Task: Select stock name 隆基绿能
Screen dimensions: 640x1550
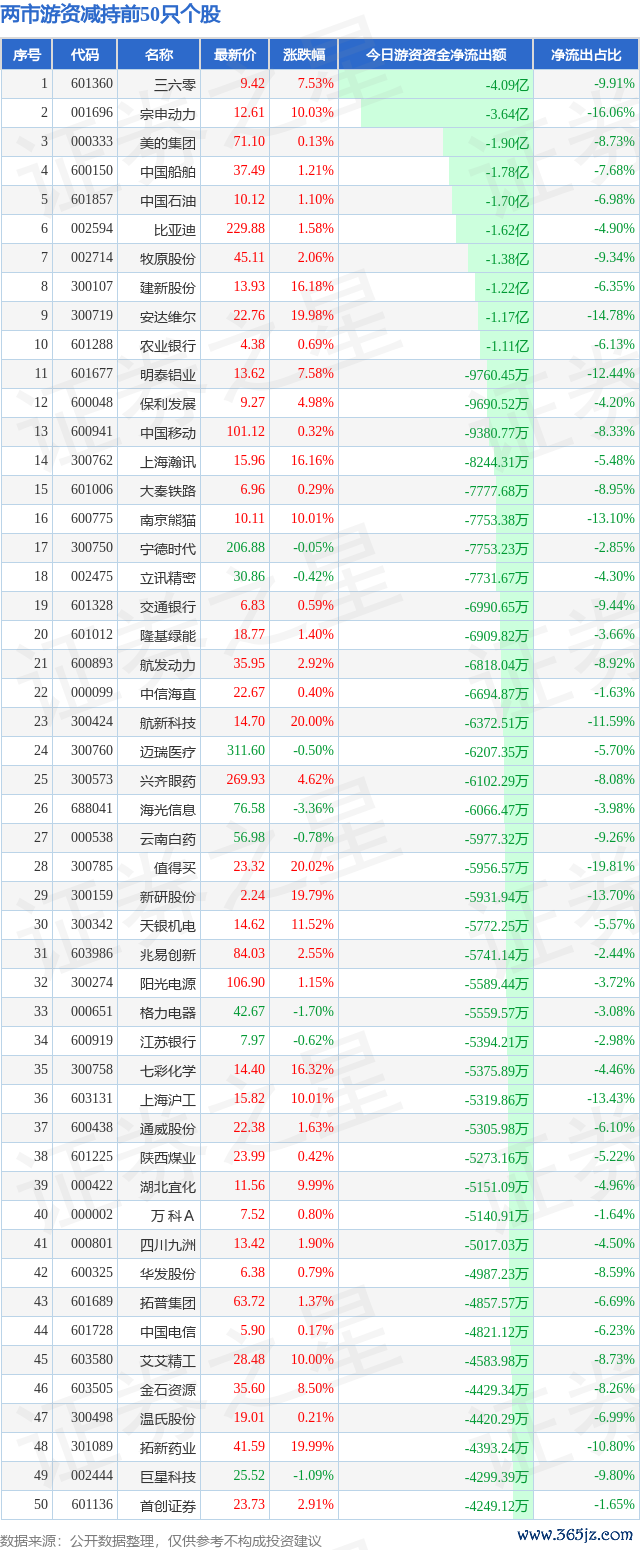Action: (x=168, y=635)
